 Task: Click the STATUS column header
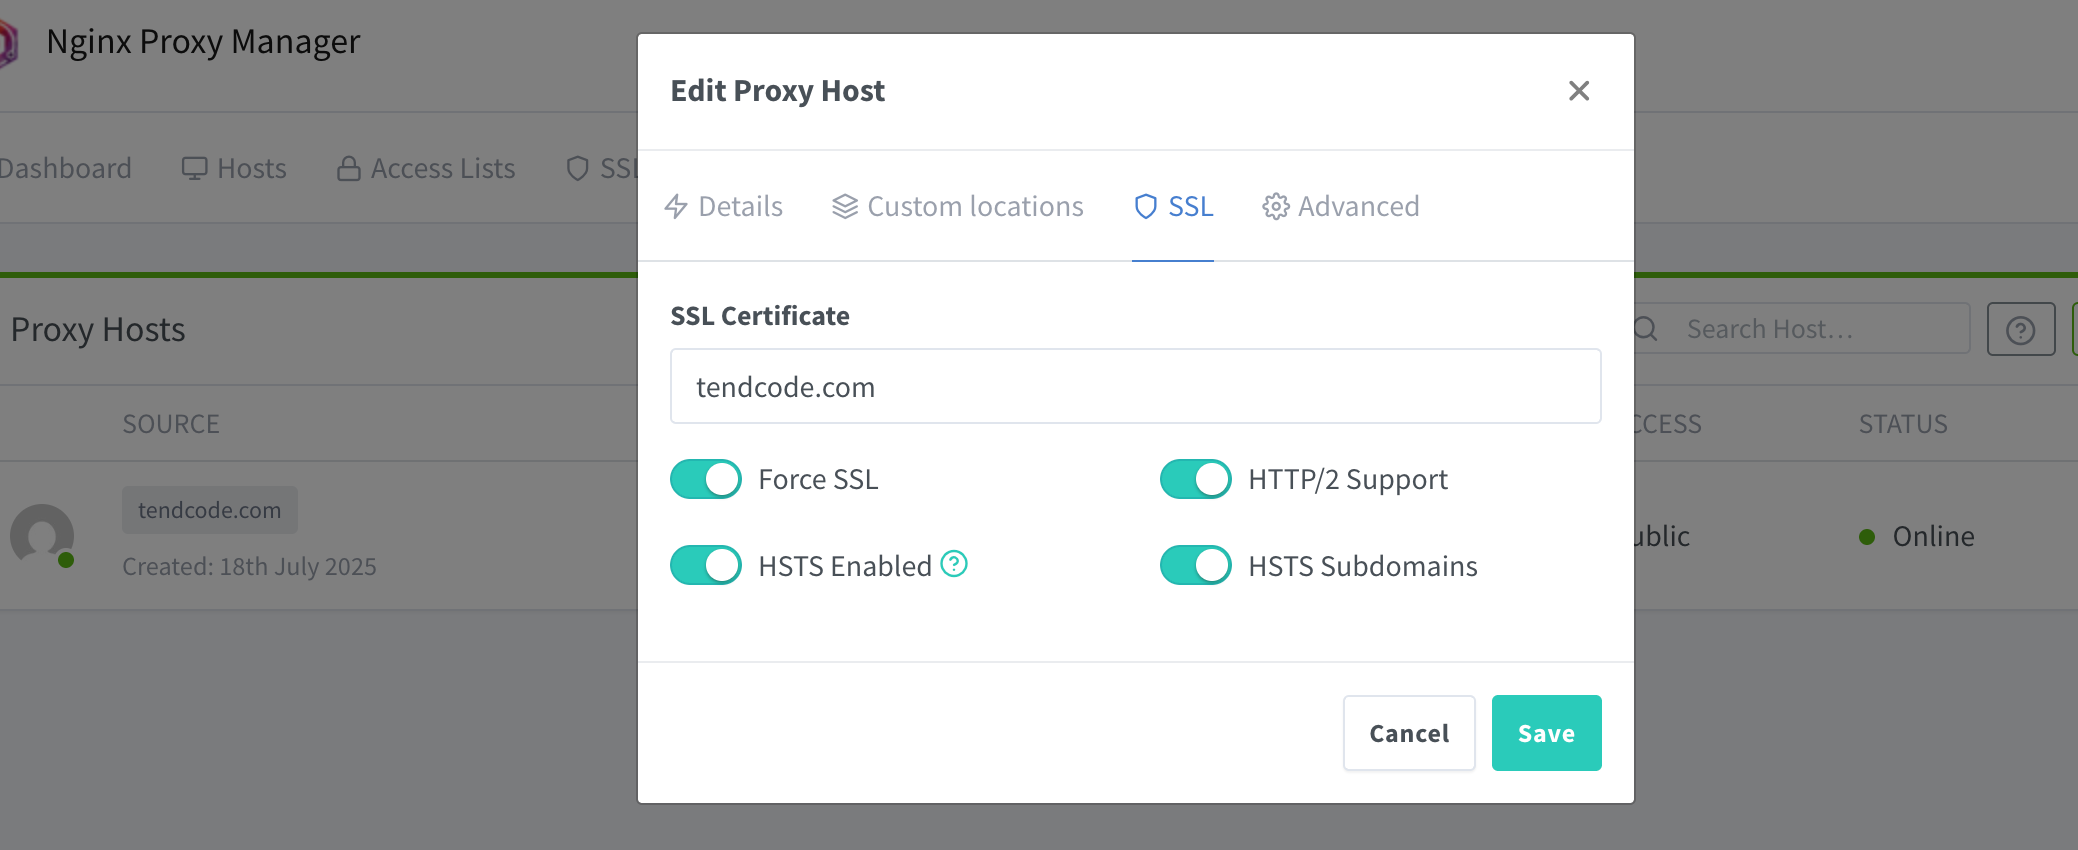[x=1903, y=424]
